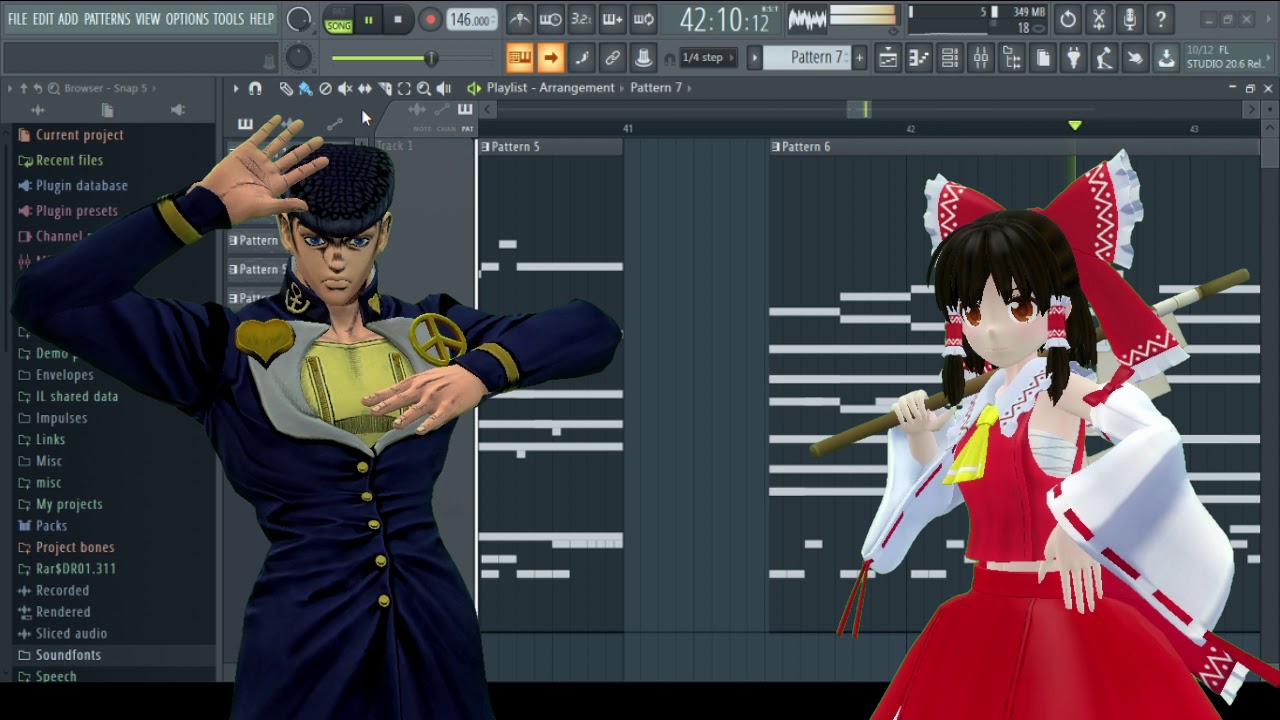Click the 146 tempo field
Screen dimensions: 1280x720
point(470,20)
